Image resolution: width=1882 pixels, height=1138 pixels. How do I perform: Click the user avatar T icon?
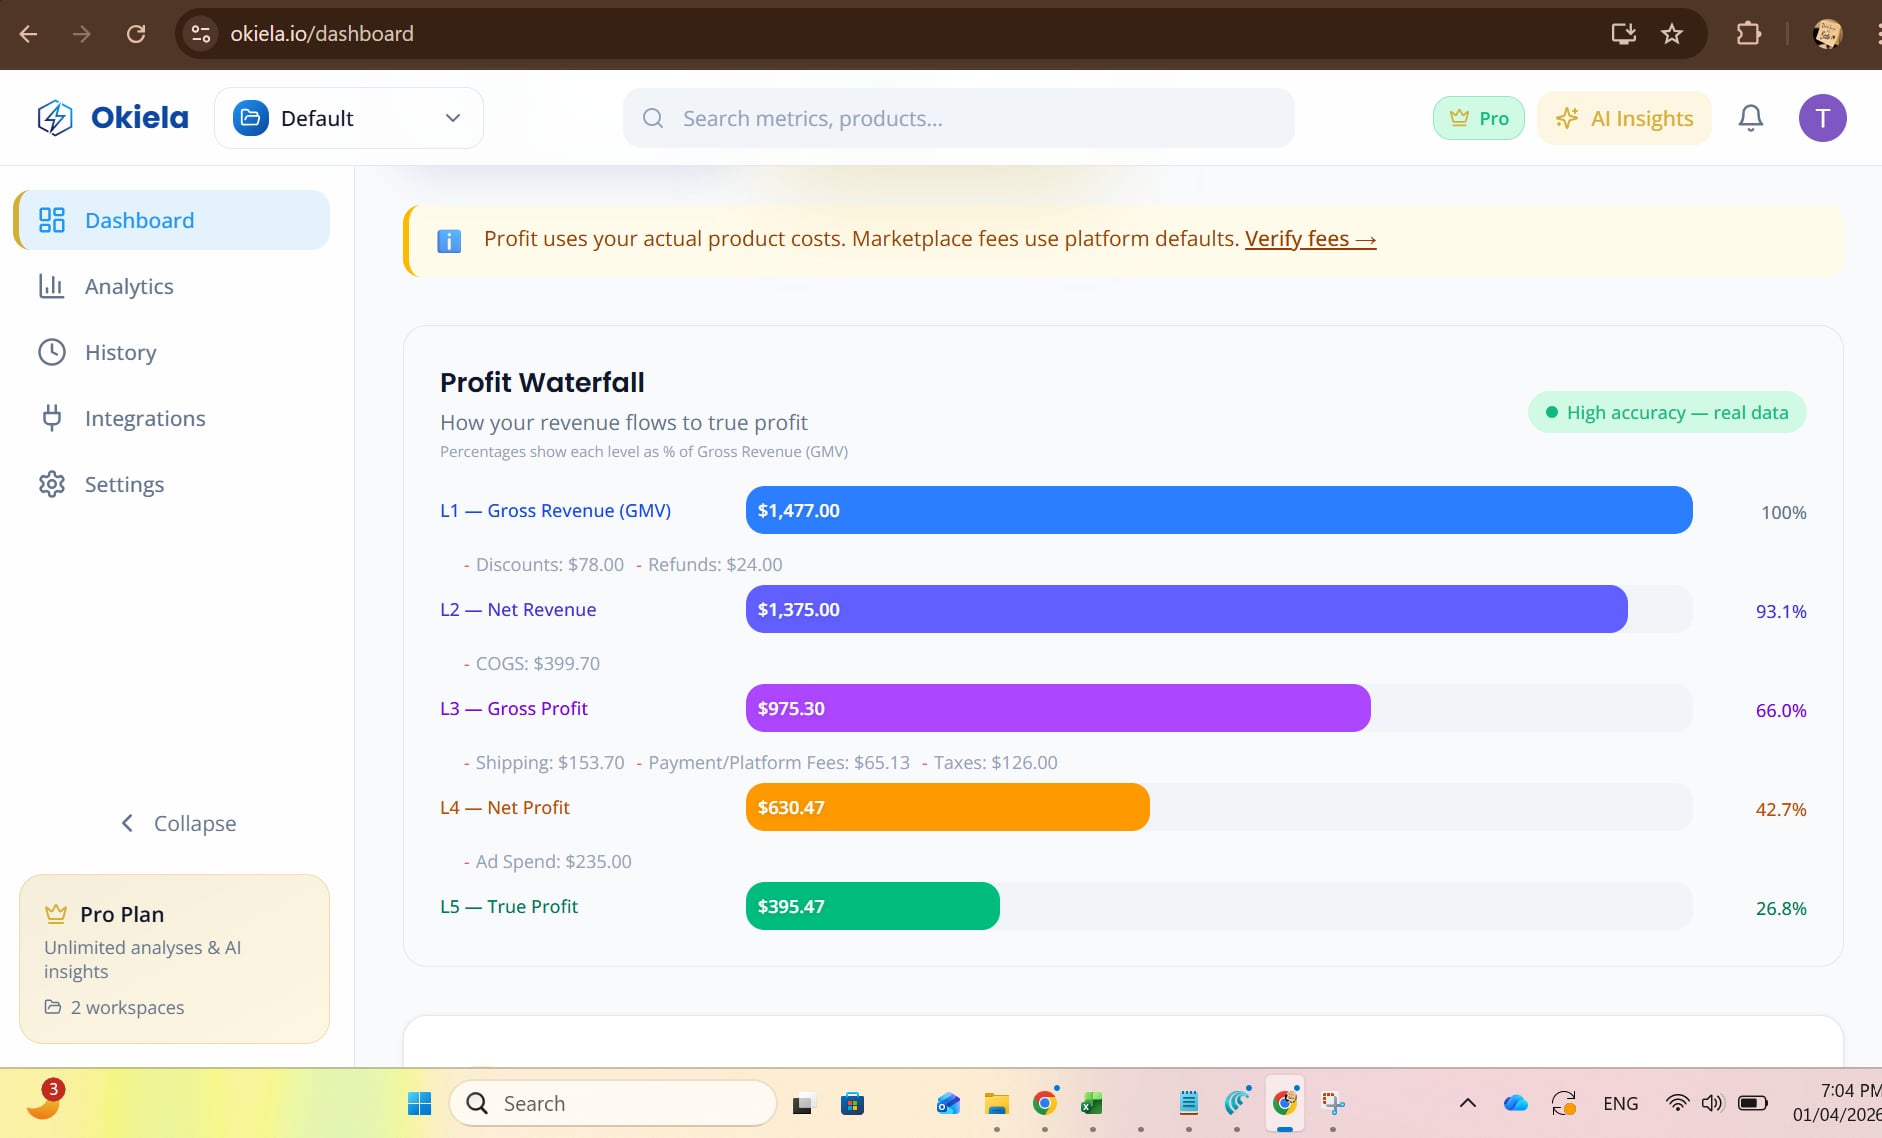1822,118
